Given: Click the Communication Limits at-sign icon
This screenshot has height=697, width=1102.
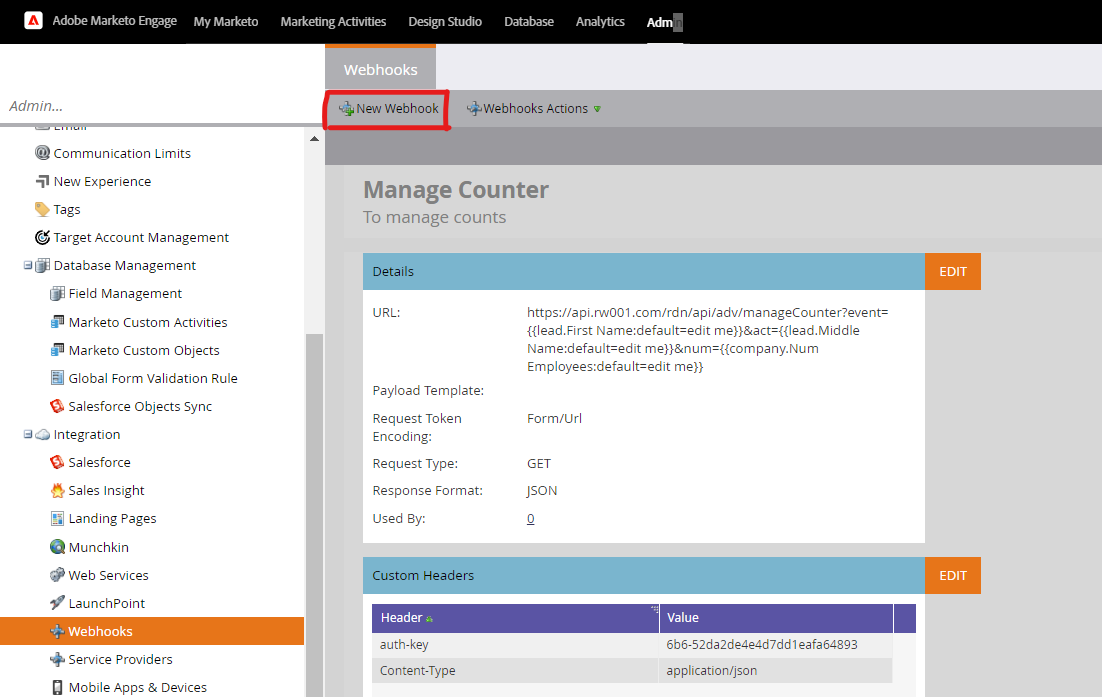Looking at the screenshot, I should point(42,152).
